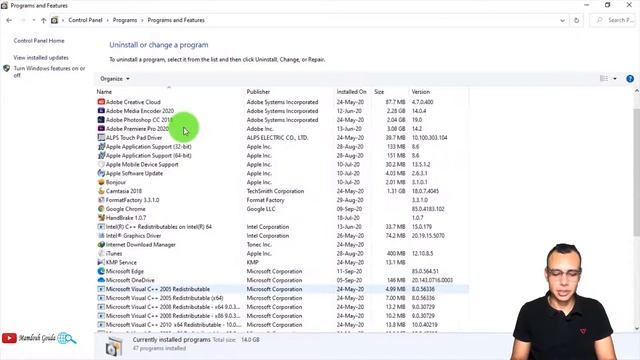
Task: Click Programs in the breadcrumb path
Action: (125, 20)
